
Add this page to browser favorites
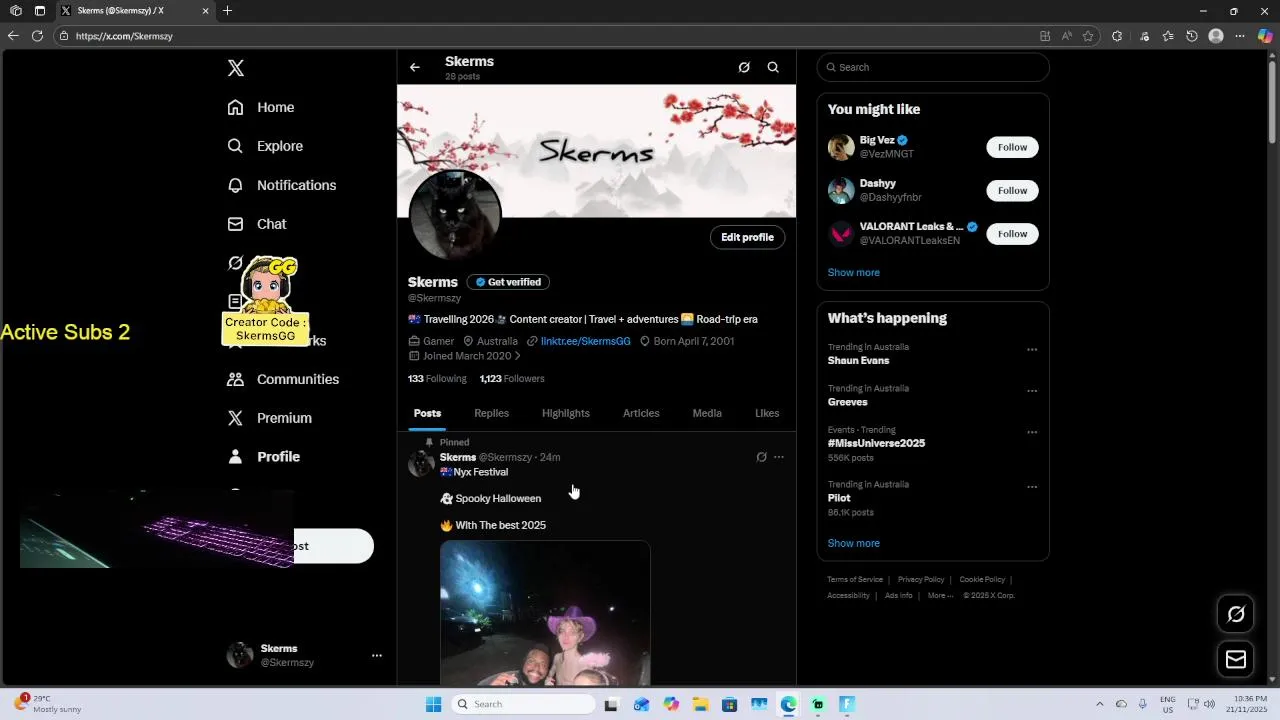pos(1088,36)
